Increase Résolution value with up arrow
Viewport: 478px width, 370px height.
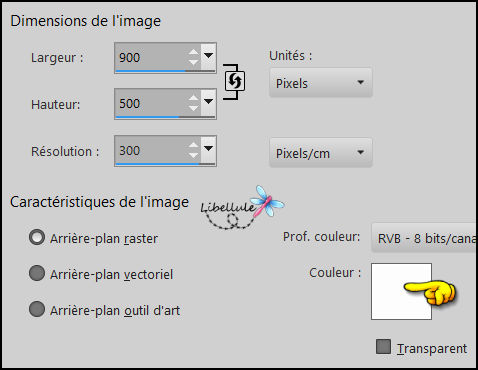pos(193,145)
